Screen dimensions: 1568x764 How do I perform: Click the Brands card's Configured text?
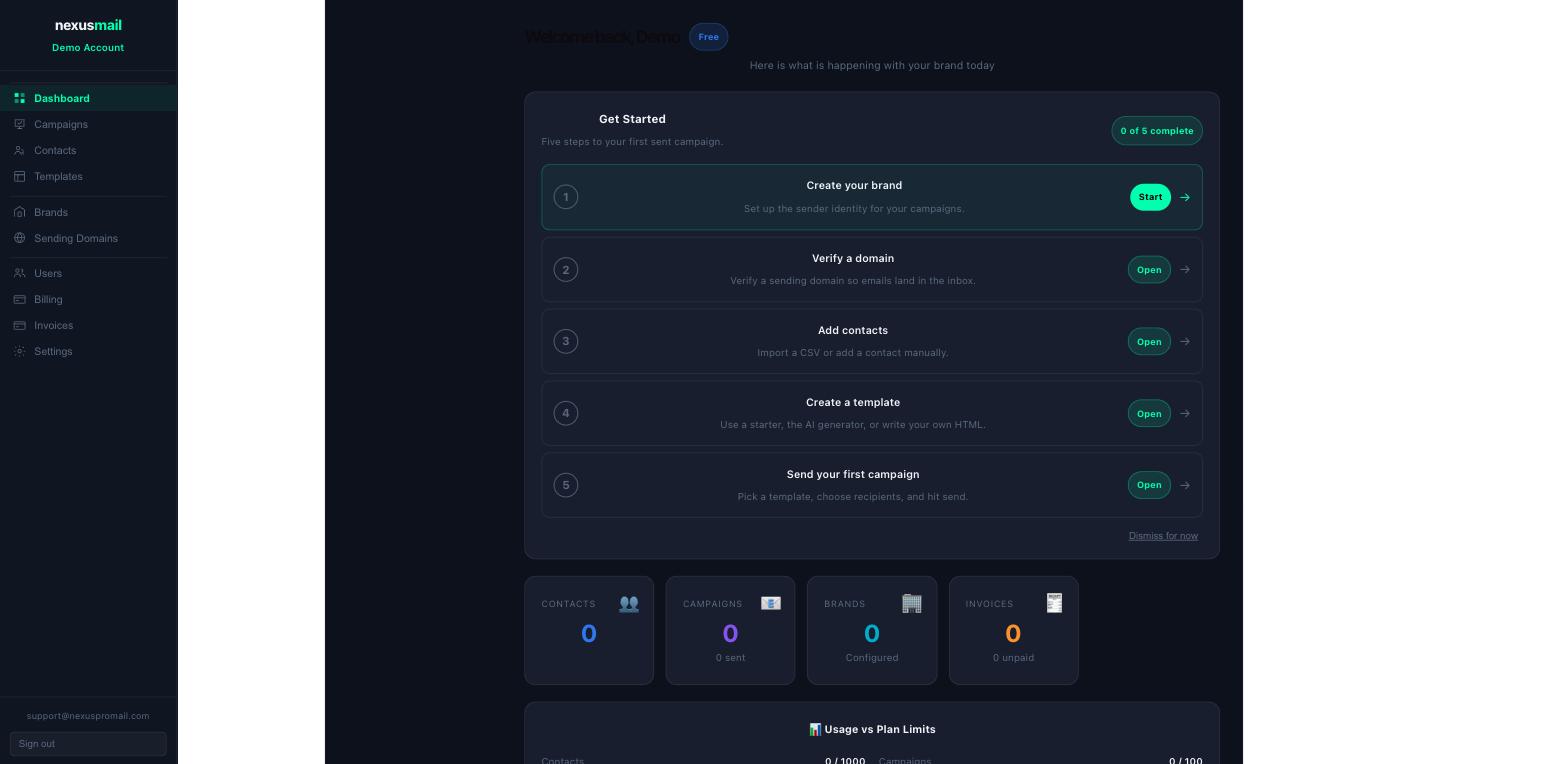(x=872, y=658)
